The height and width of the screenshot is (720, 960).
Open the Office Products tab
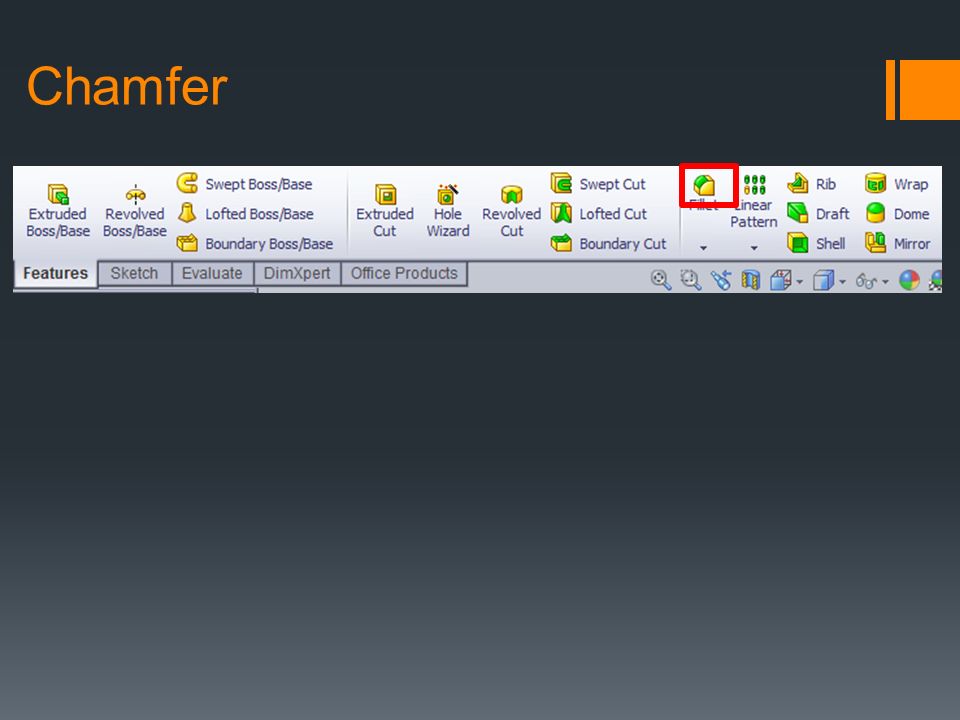[404, 273]
